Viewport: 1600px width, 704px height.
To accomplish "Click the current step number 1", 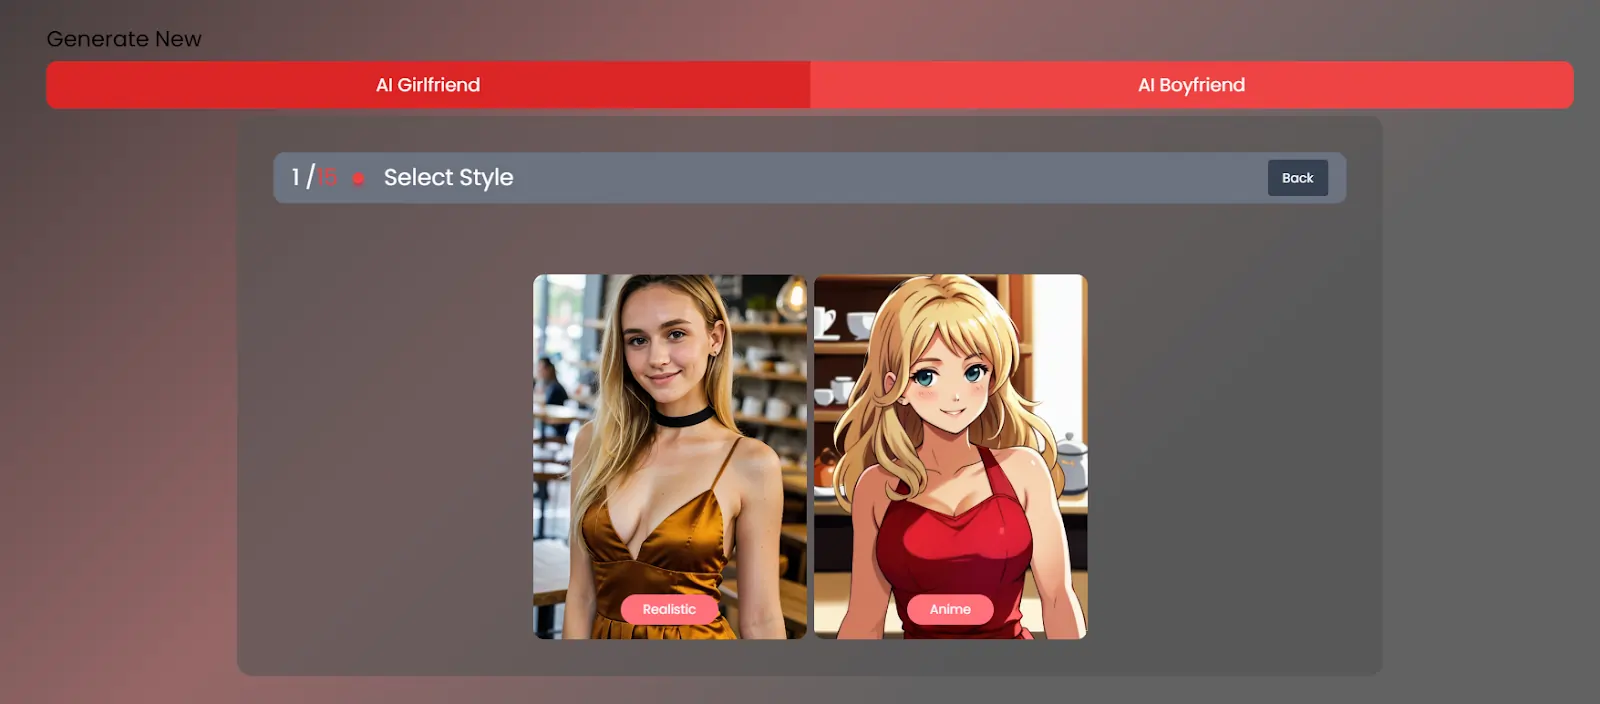I will point(295,178).
